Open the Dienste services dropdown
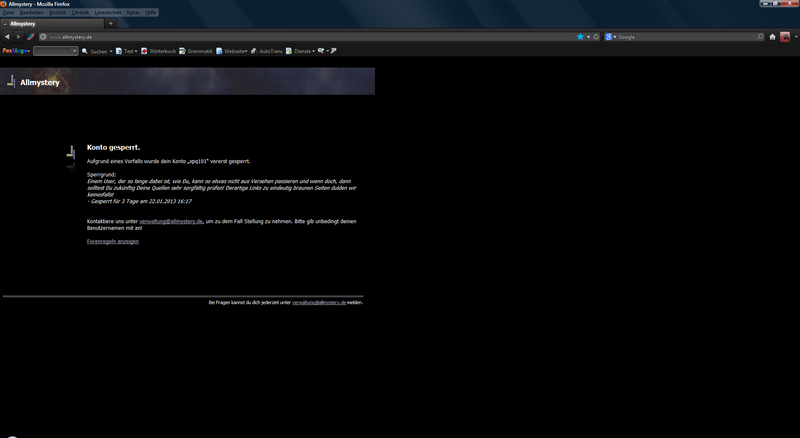This screenshot has width=800, height=438. (301, 51)
